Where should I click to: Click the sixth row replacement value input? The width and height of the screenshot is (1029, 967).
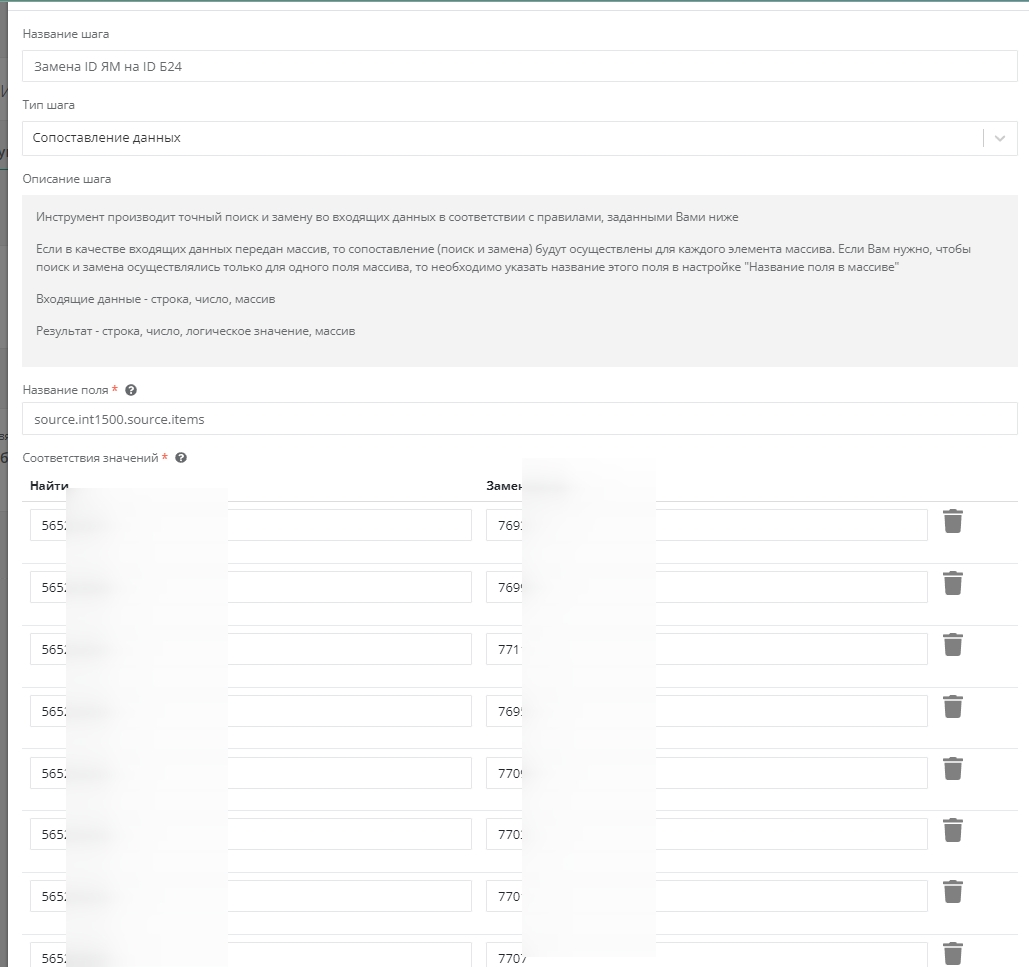click(x=706, y=834)
